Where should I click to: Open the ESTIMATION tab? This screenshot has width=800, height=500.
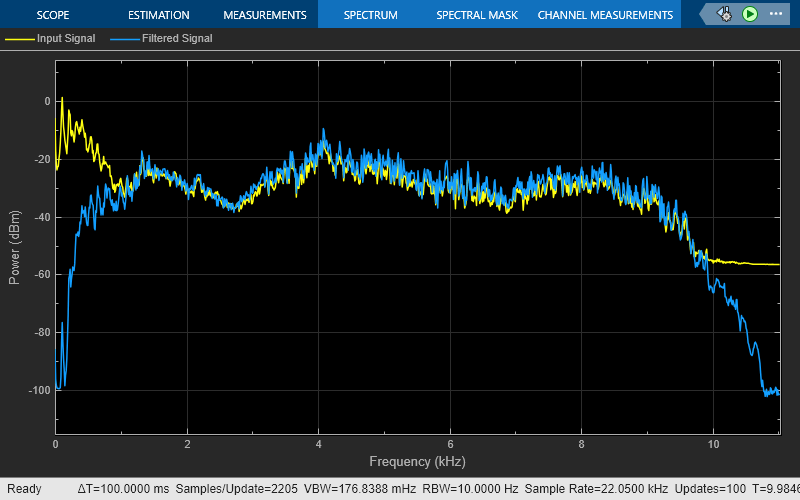coord(159,15)
